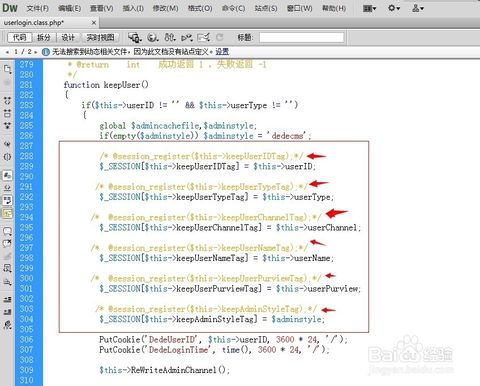This screenshot has width=480, height=386.
Task: Click the Open Documents icon in coding toolbar
Action: (x=7, y=69)
